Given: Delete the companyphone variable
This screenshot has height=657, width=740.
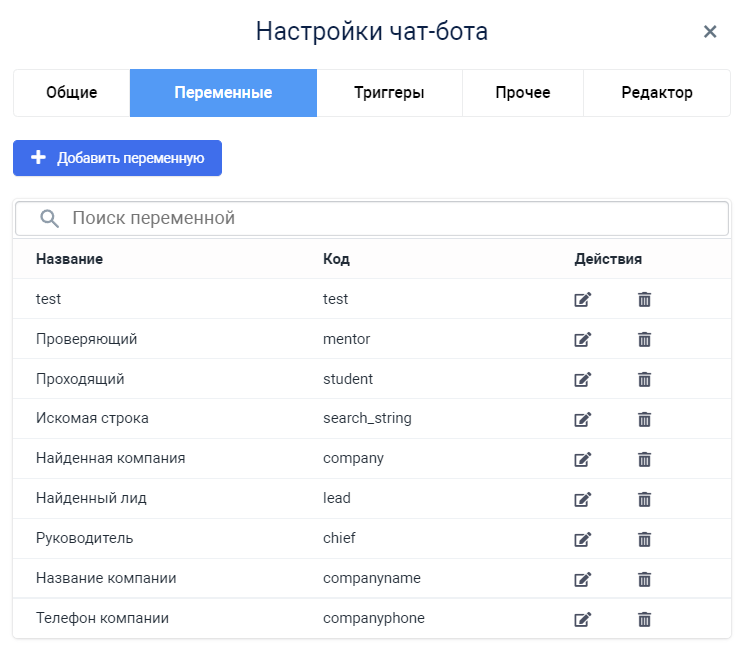Looking at the screenshot, I should click(644, 619).
